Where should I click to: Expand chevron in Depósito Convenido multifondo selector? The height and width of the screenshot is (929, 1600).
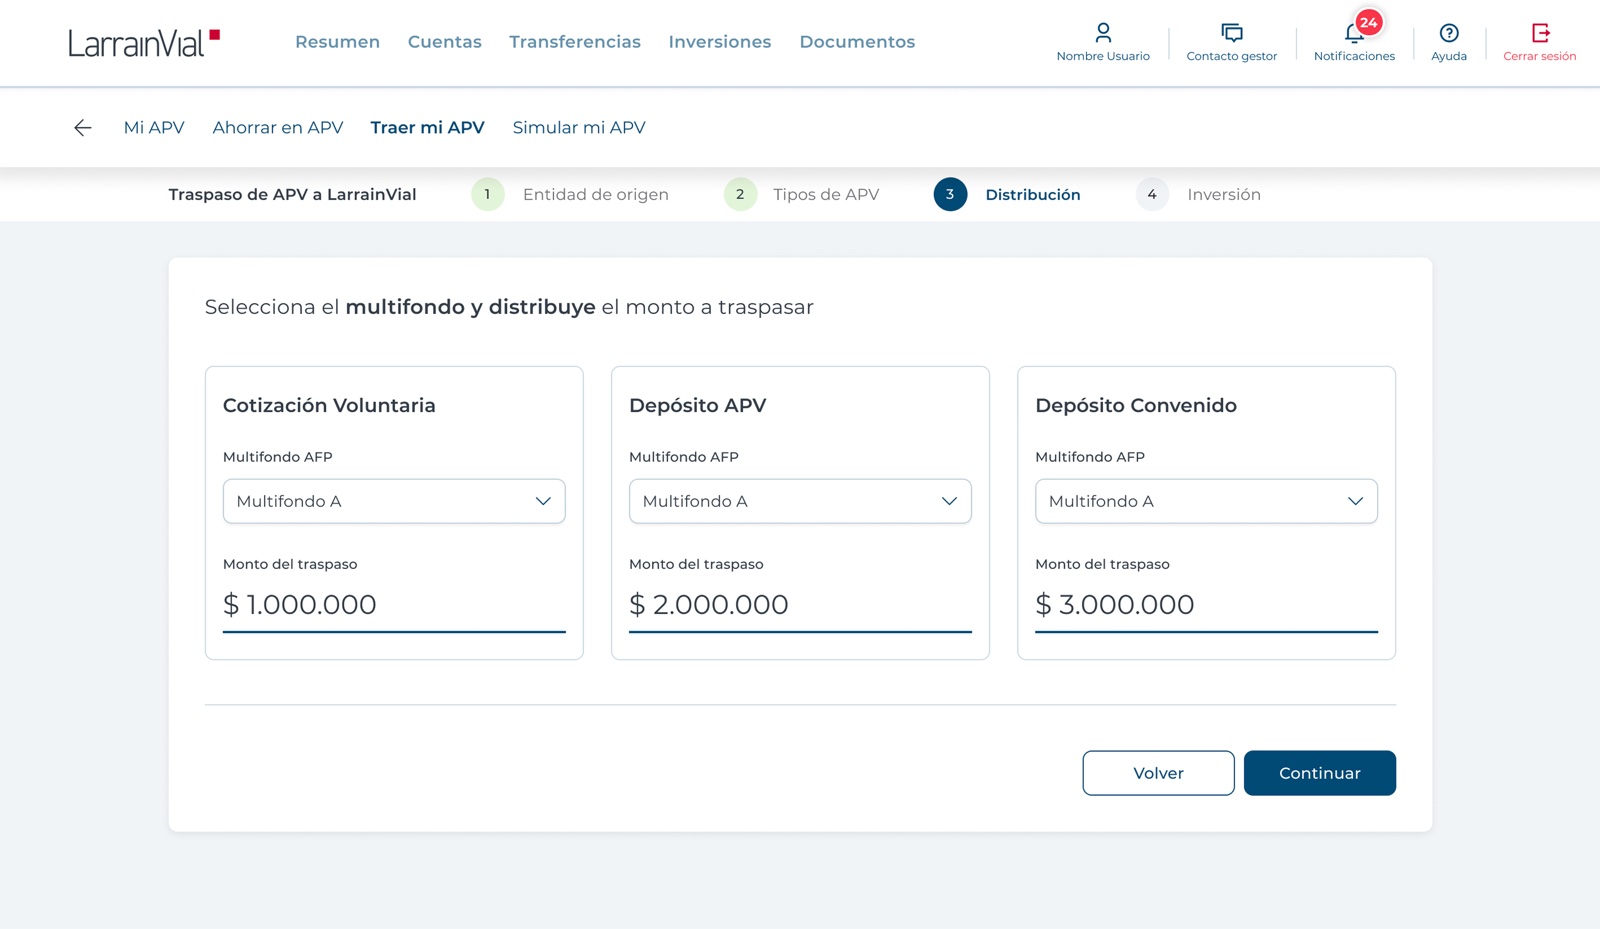click(x=1355, y=501)
